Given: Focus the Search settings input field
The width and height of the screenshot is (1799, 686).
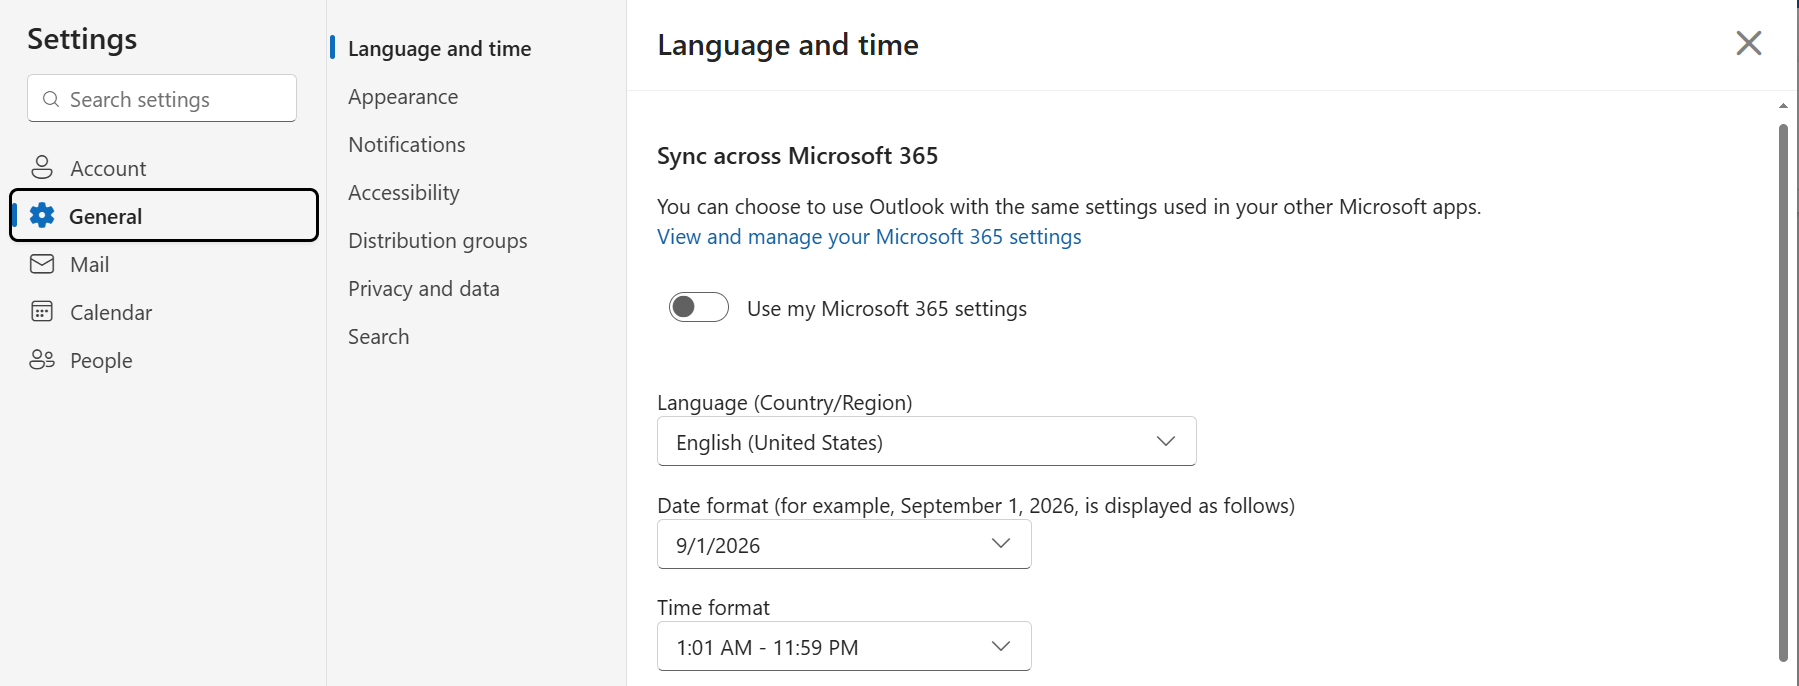Looking at the screenshot, I should 162,98.
